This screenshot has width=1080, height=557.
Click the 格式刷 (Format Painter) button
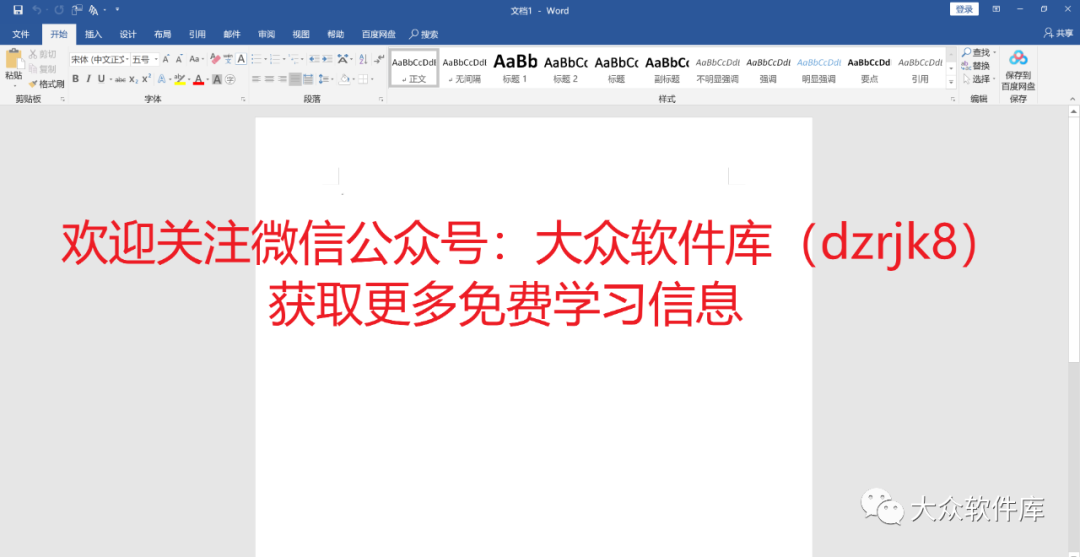click(47, 84)
